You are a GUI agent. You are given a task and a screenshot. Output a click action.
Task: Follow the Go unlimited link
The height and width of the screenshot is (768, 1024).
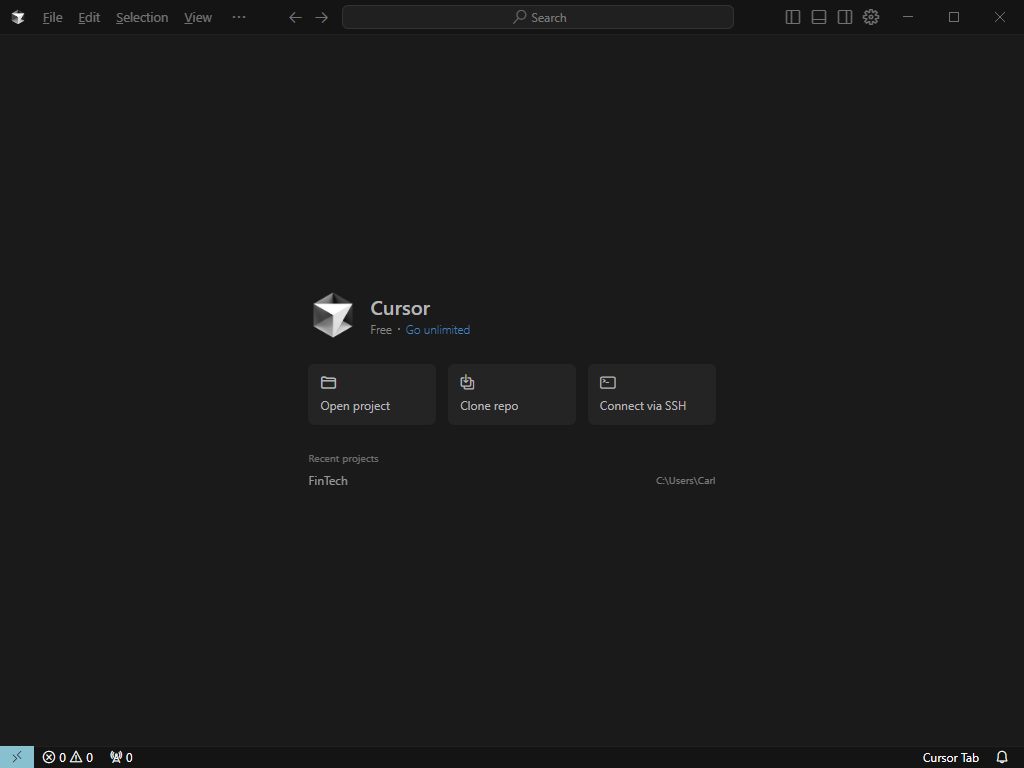[x=438, y=330]
